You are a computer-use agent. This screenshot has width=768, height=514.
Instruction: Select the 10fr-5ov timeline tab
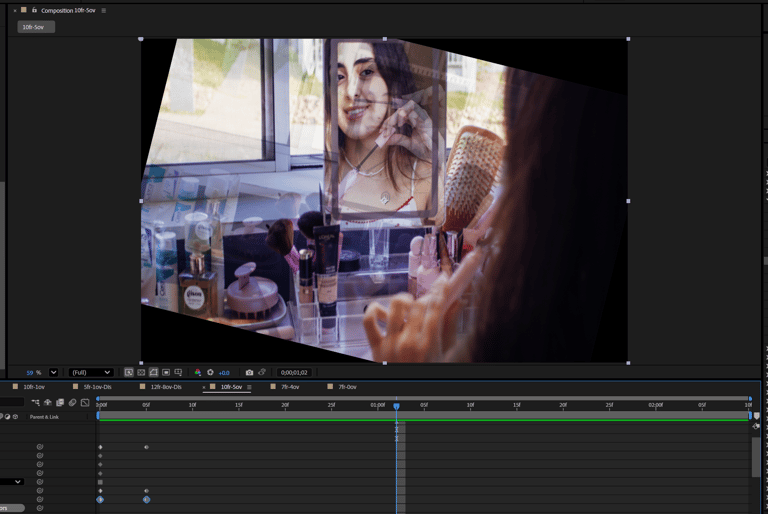pos(231,387)
